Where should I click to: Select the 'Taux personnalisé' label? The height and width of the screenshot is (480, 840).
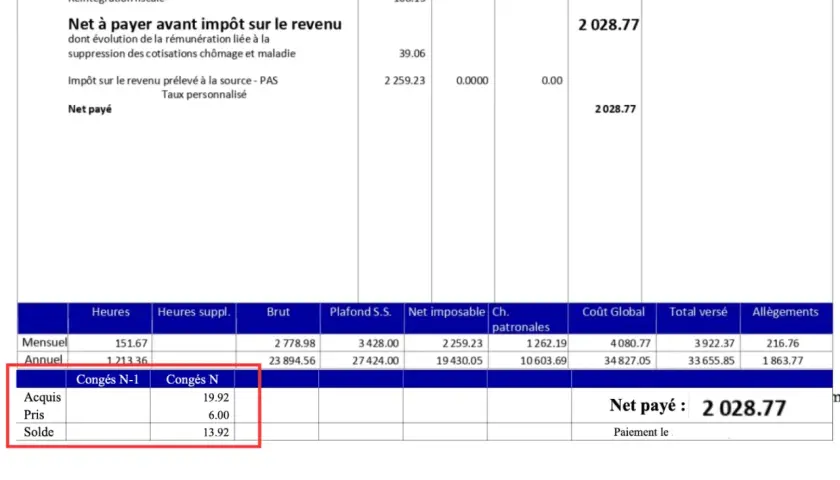[204, 95]
